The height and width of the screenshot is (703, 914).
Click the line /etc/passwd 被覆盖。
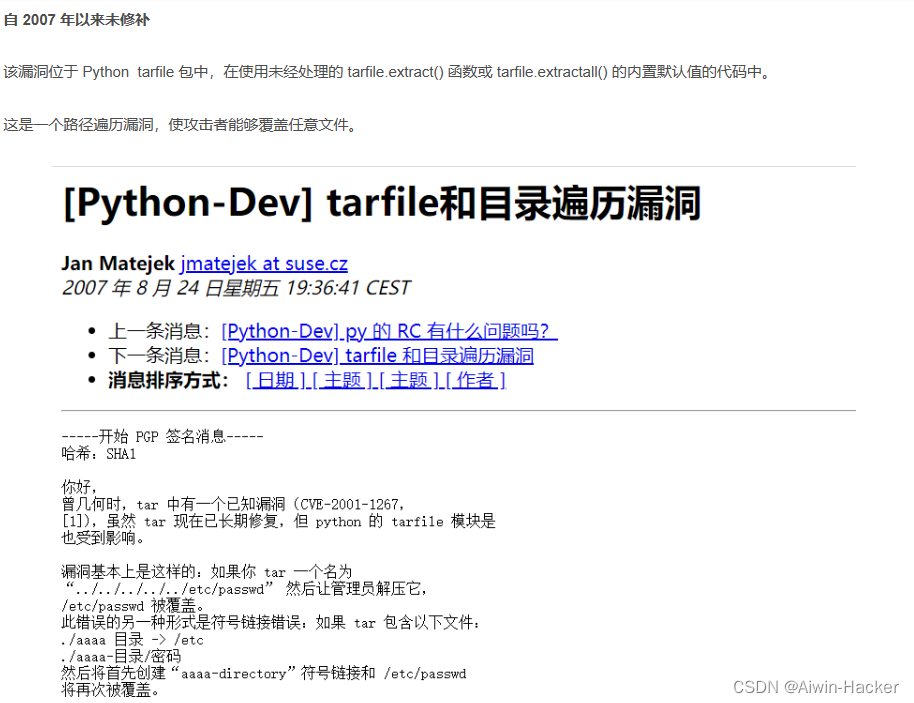coord(133,606)
